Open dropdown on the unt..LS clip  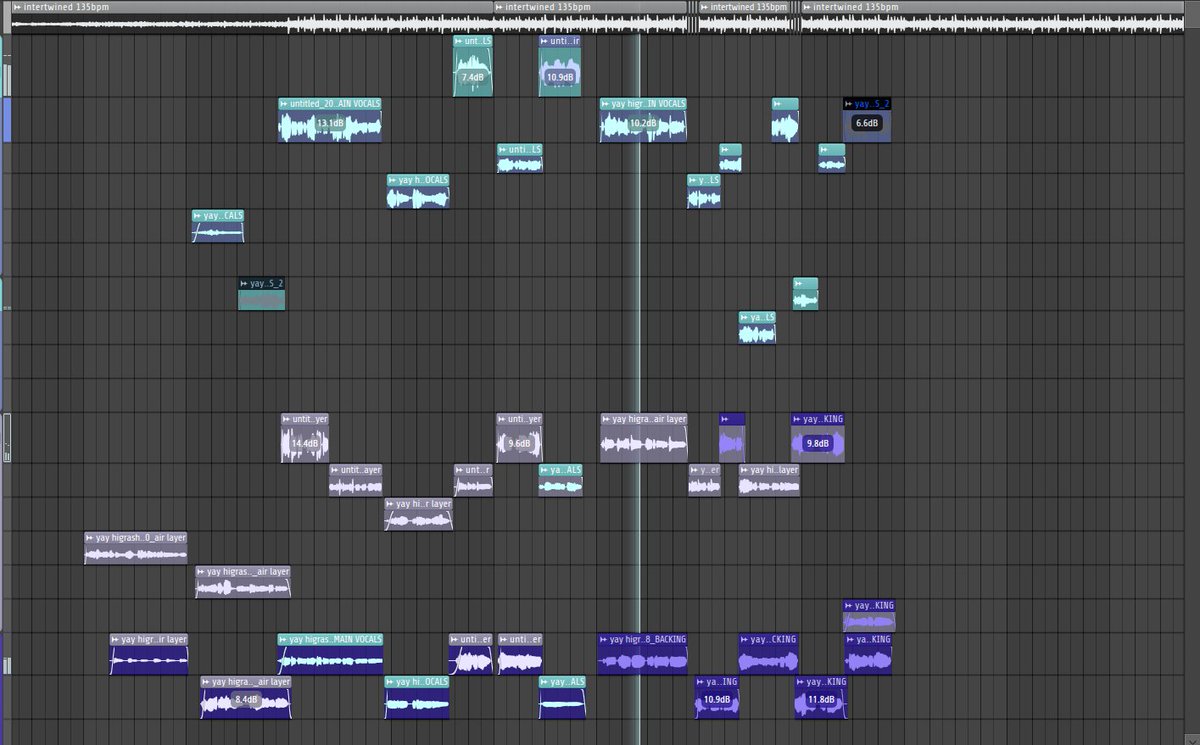459,42
